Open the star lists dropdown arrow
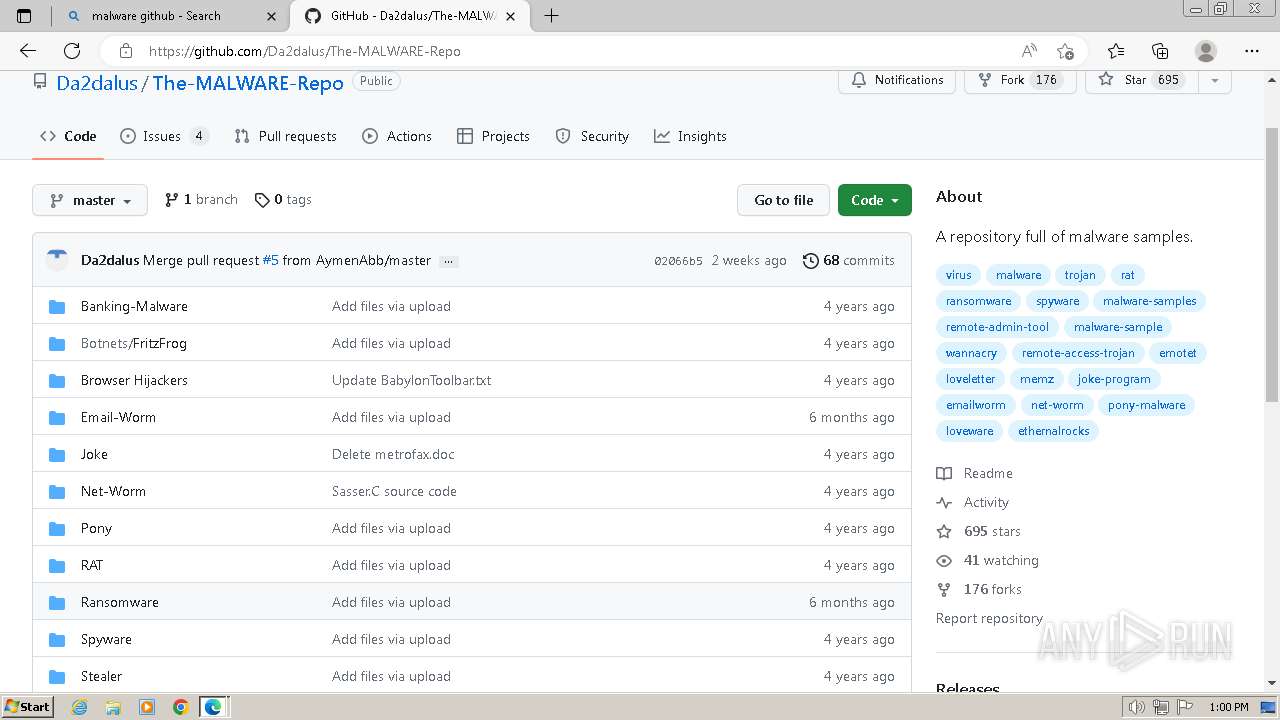 [x=1214, y=80]
